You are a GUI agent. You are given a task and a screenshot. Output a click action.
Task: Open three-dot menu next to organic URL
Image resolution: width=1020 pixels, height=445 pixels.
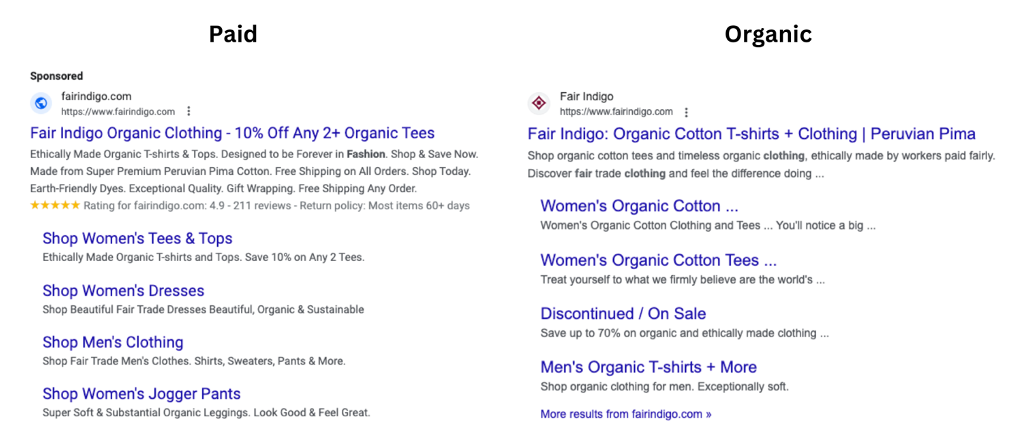tap(686, 112)
